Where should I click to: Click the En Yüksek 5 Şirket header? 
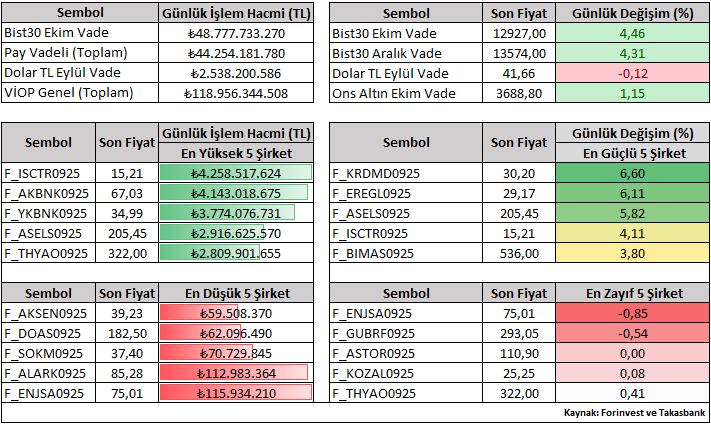tap(236, 153)
